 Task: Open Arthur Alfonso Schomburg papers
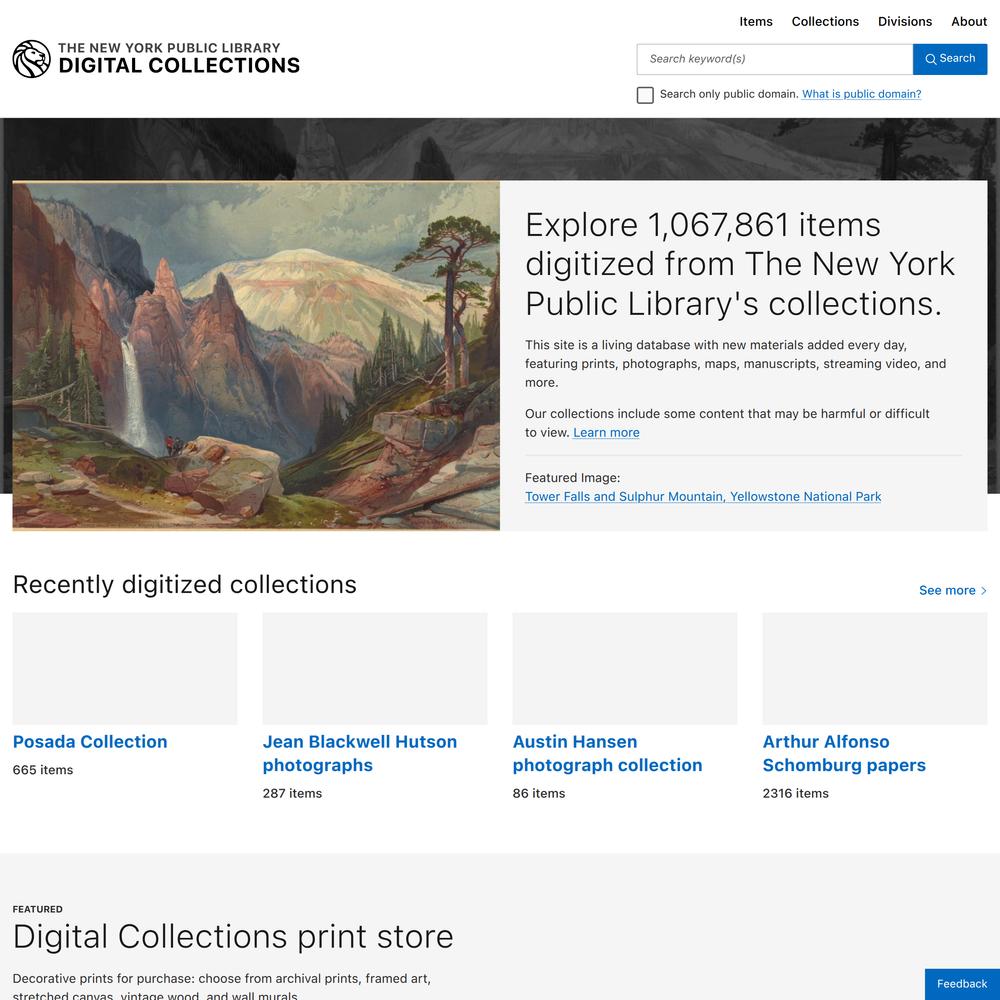tap(844, 753)
